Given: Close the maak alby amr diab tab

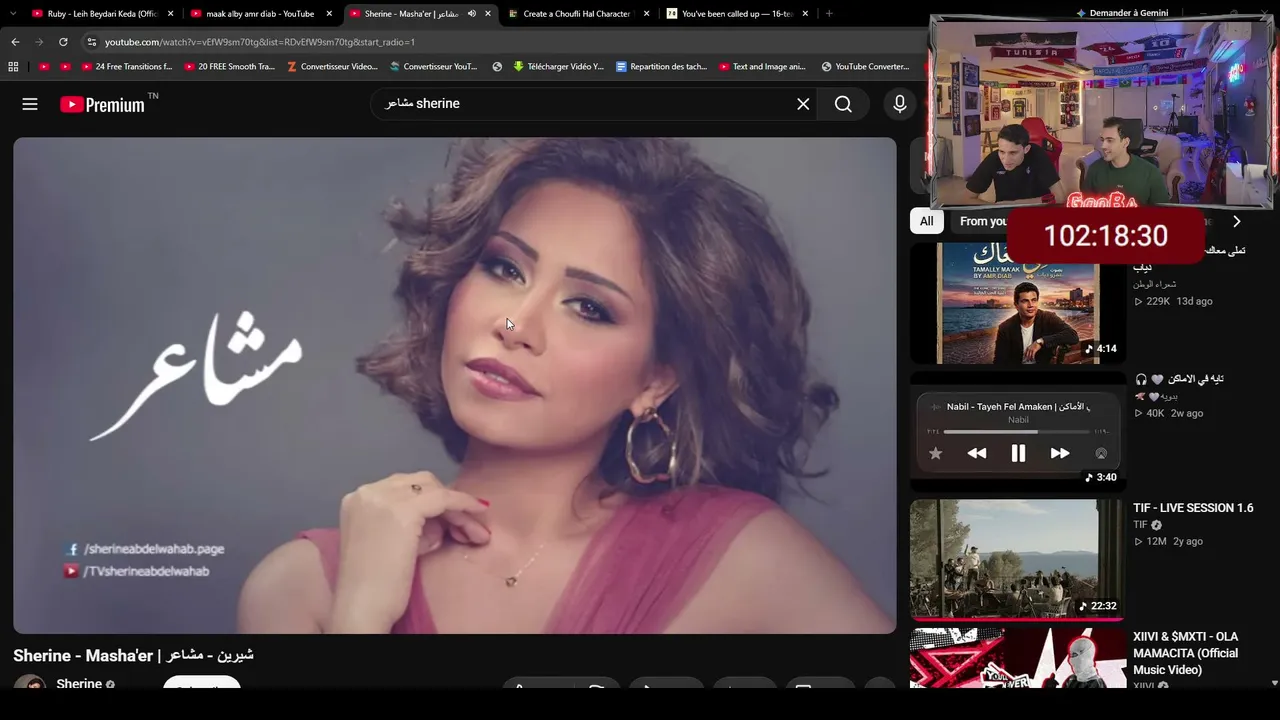Looking at the screenshot, I should [329, 14].
